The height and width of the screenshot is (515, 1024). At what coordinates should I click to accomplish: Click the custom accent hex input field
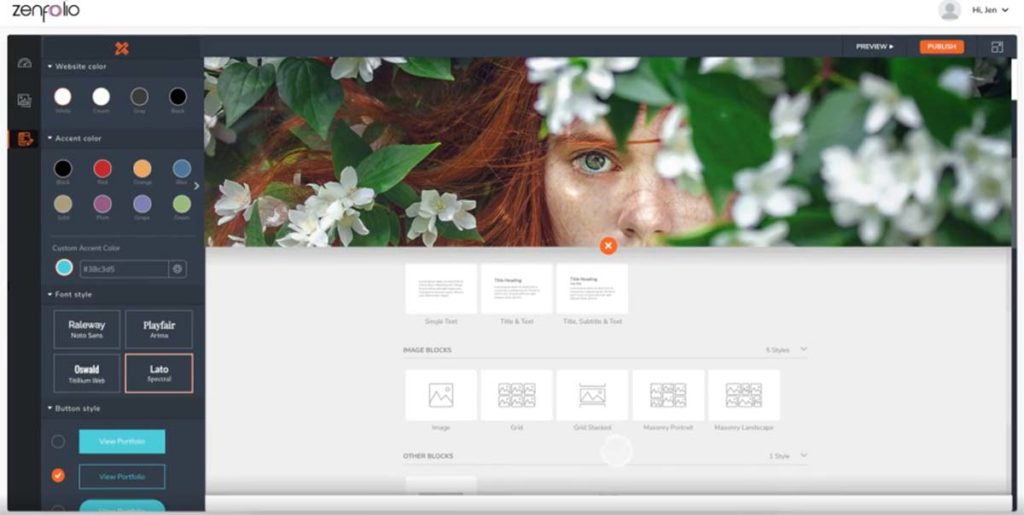tap(124, 269)
